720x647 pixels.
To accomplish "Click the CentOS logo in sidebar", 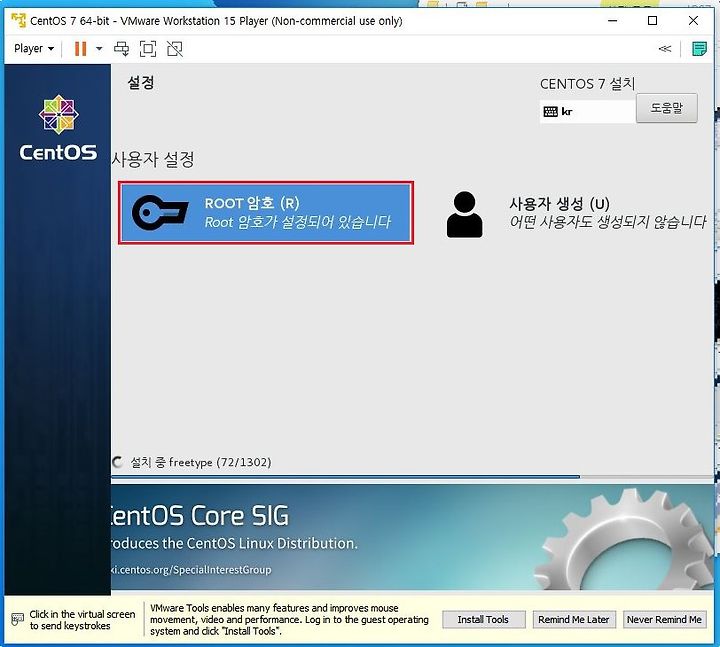I will (x=58, y=128).
